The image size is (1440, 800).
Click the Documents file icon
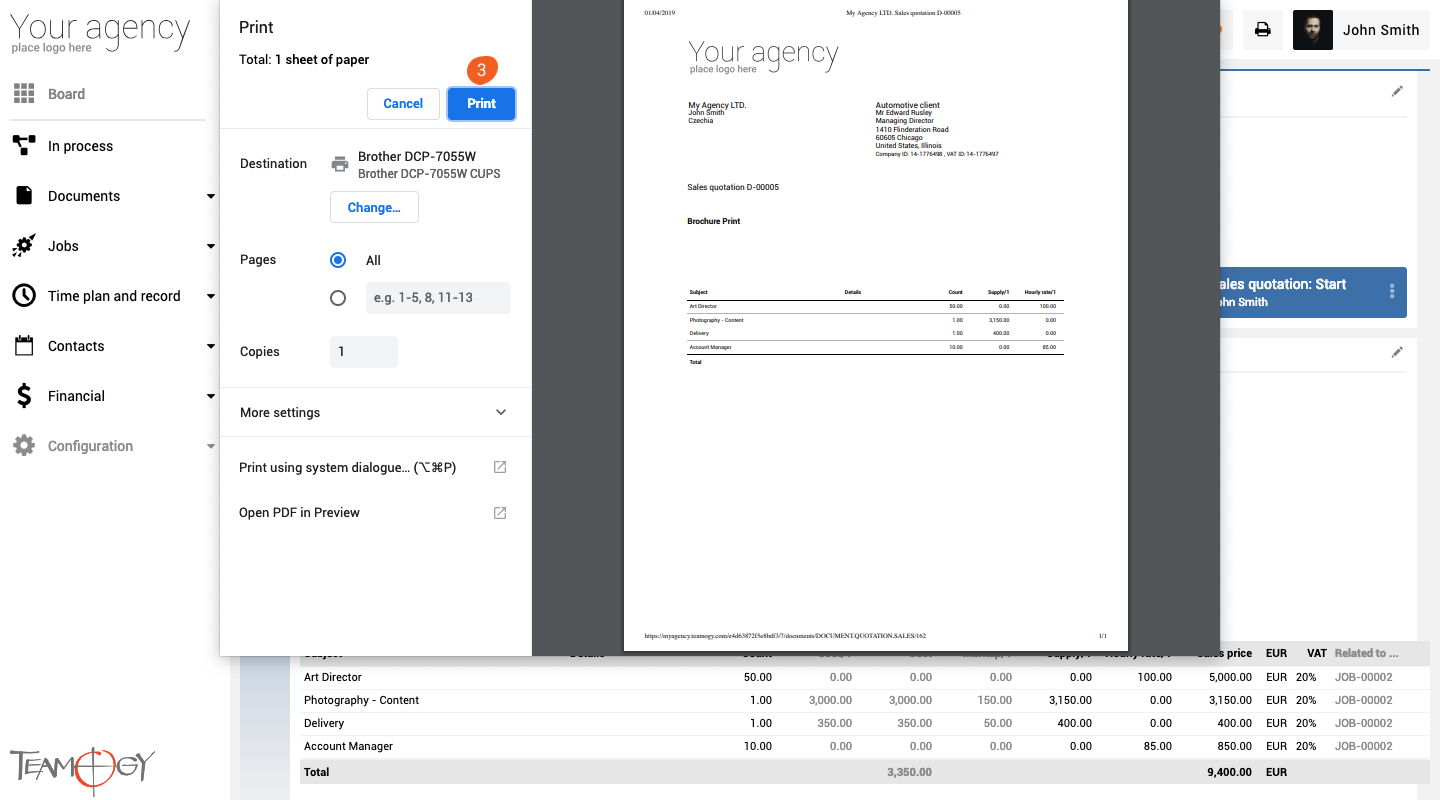point(24,196)
